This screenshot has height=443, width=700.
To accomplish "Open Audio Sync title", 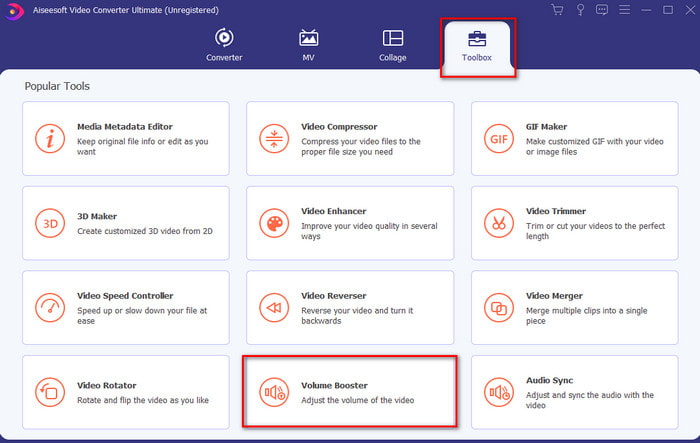I will point(549,380).
